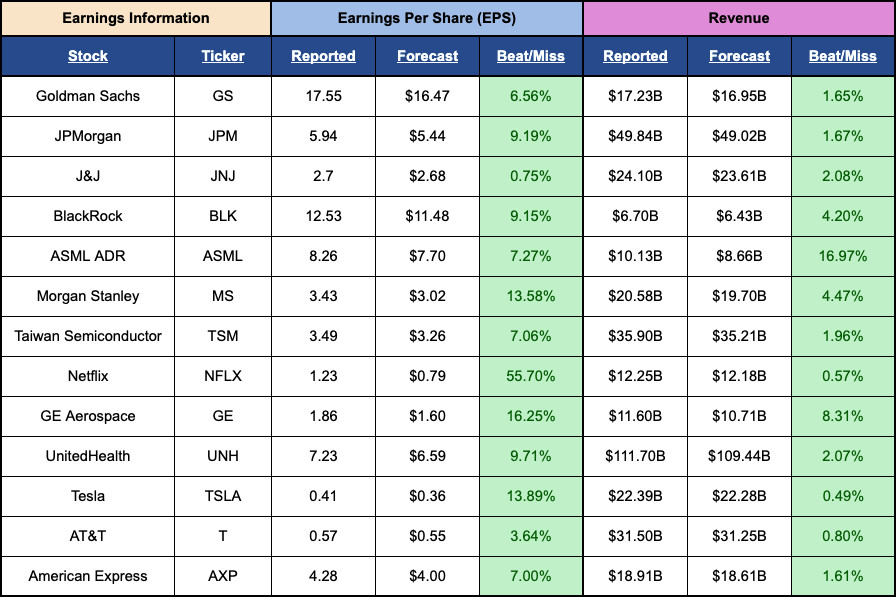The image size is (896, 597).
Task: Select the Earnings Information header cell
Action: coord(136,18)
